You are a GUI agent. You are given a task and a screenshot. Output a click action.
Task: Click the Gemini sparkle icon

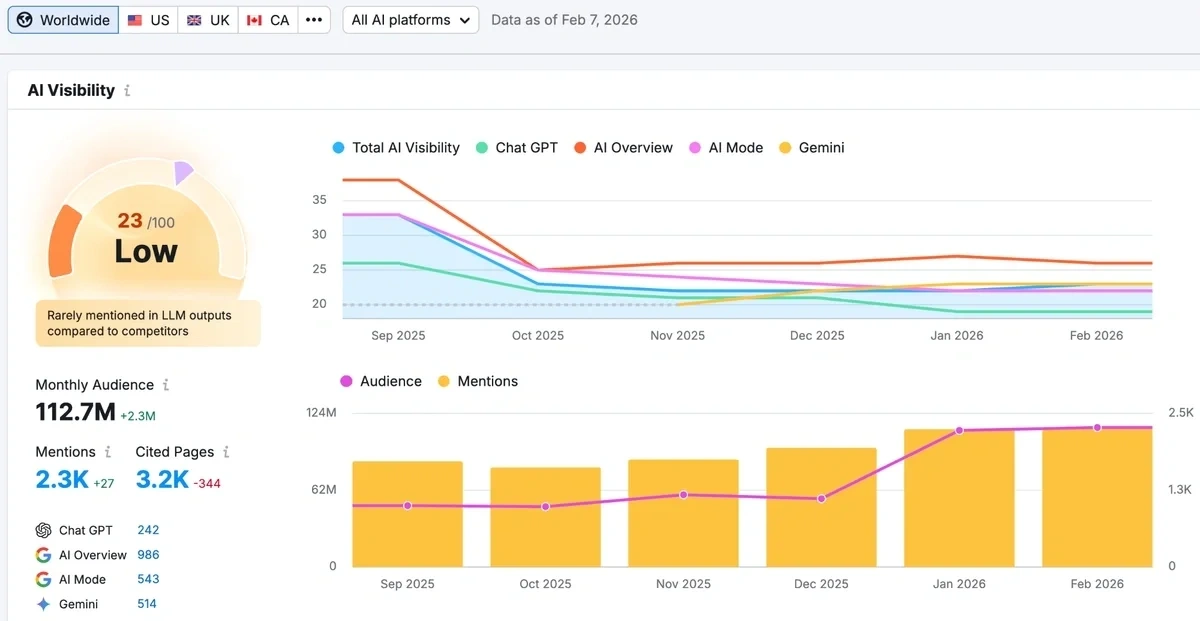point(43,604)
